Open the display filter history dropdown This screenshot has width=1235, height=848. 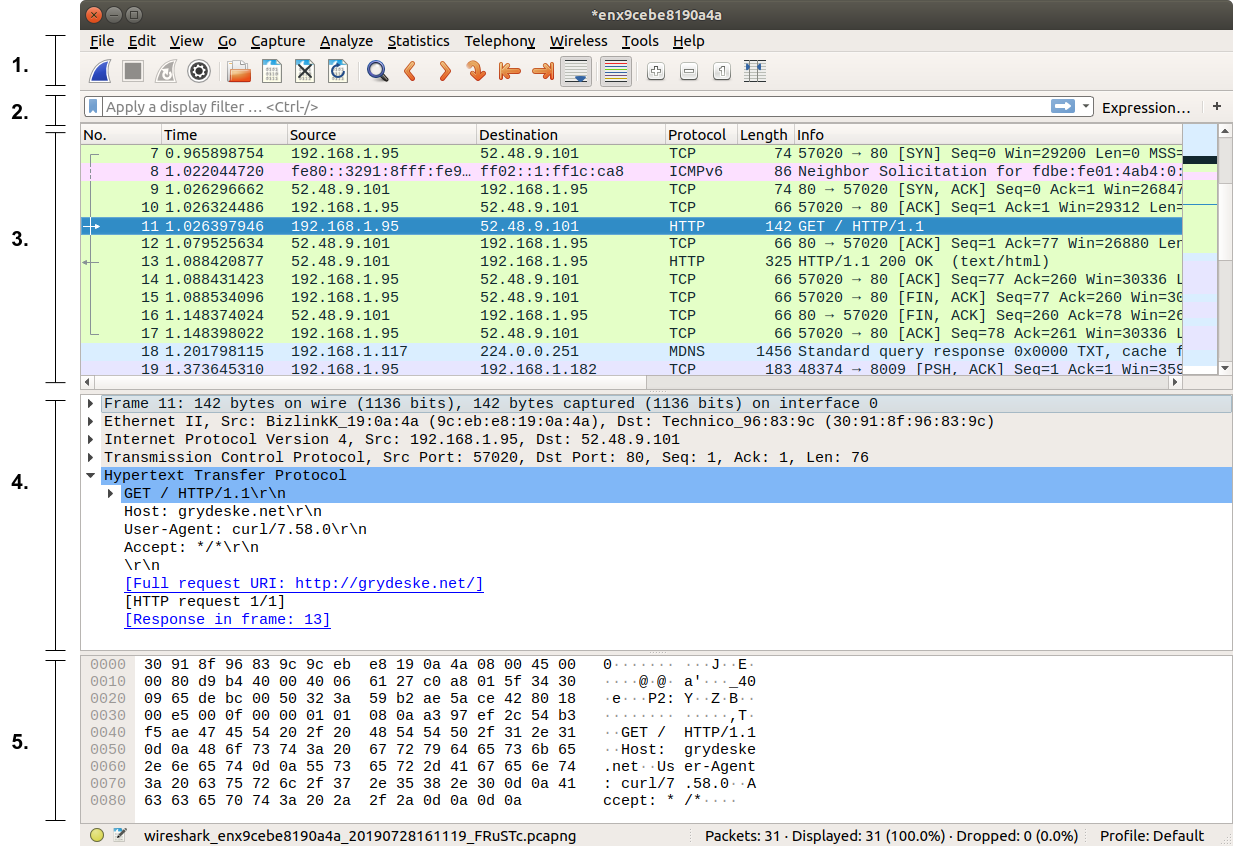point(1087,107)
